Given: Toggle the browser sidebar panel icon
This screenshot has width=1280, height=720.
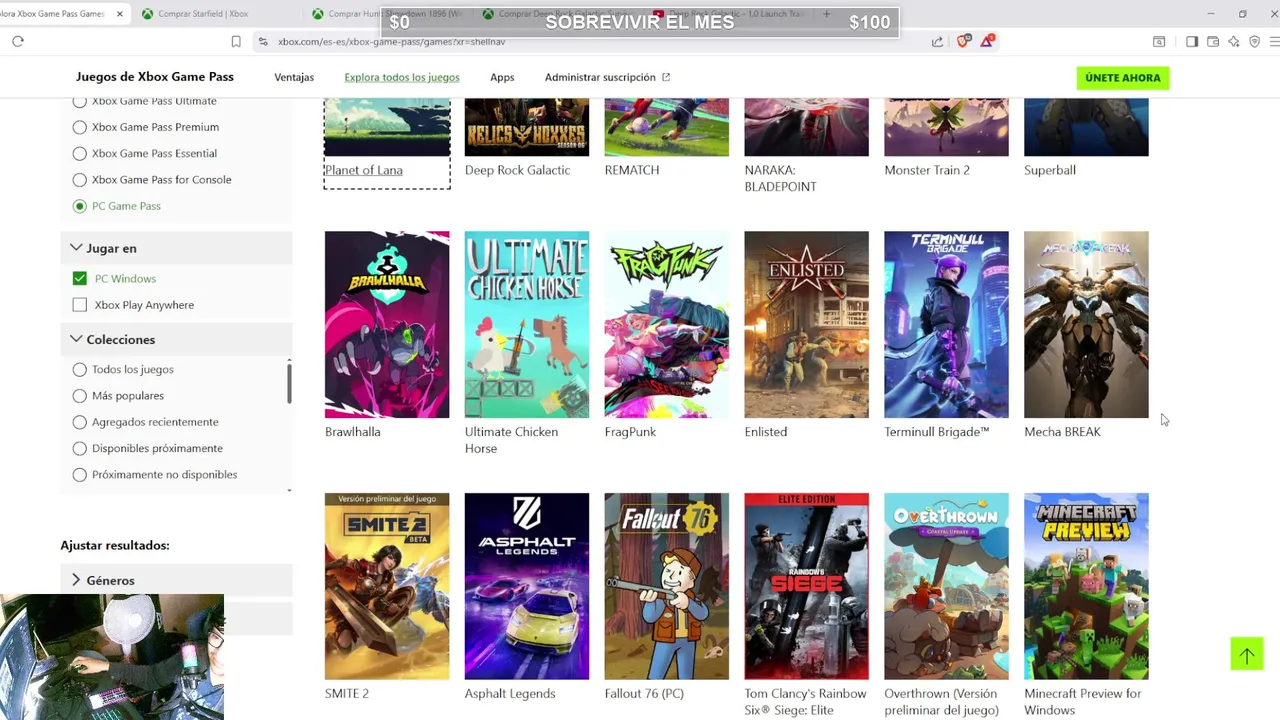Looking at the screenshot, I should [x=1192, y=41].
